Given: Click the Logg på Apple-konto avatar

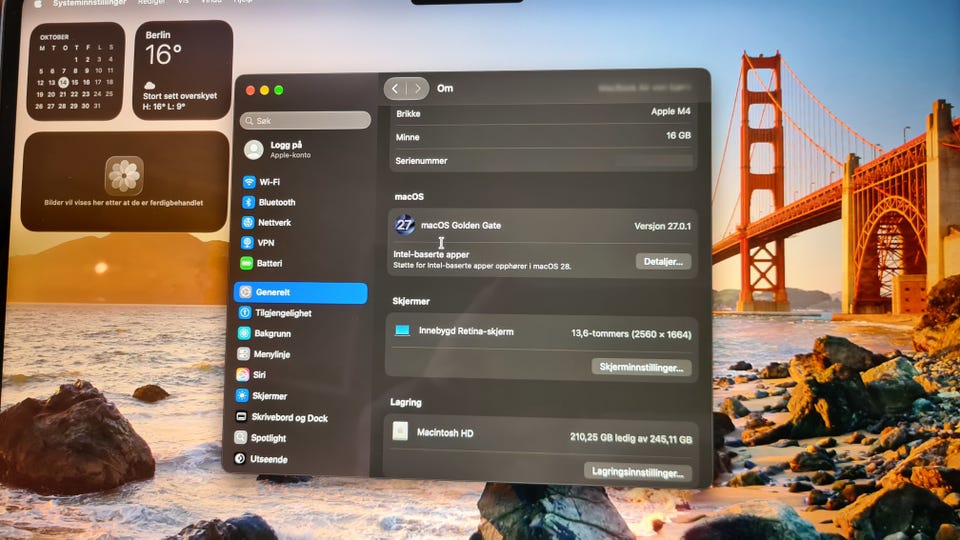Looking at the screenshot, I should click(x=253, y=149).
